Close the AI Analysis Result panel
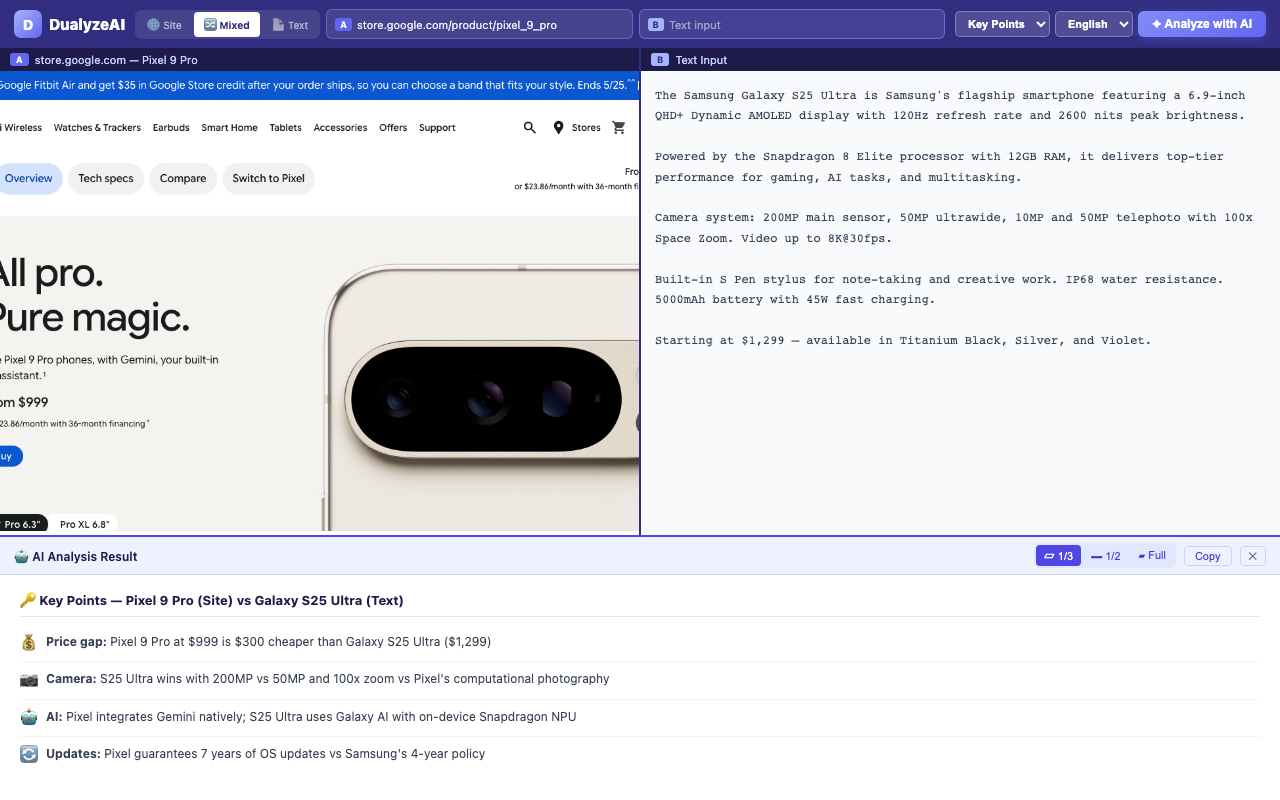Image resolution: width=1280 pixels, height=800 pixels. 1253,556
